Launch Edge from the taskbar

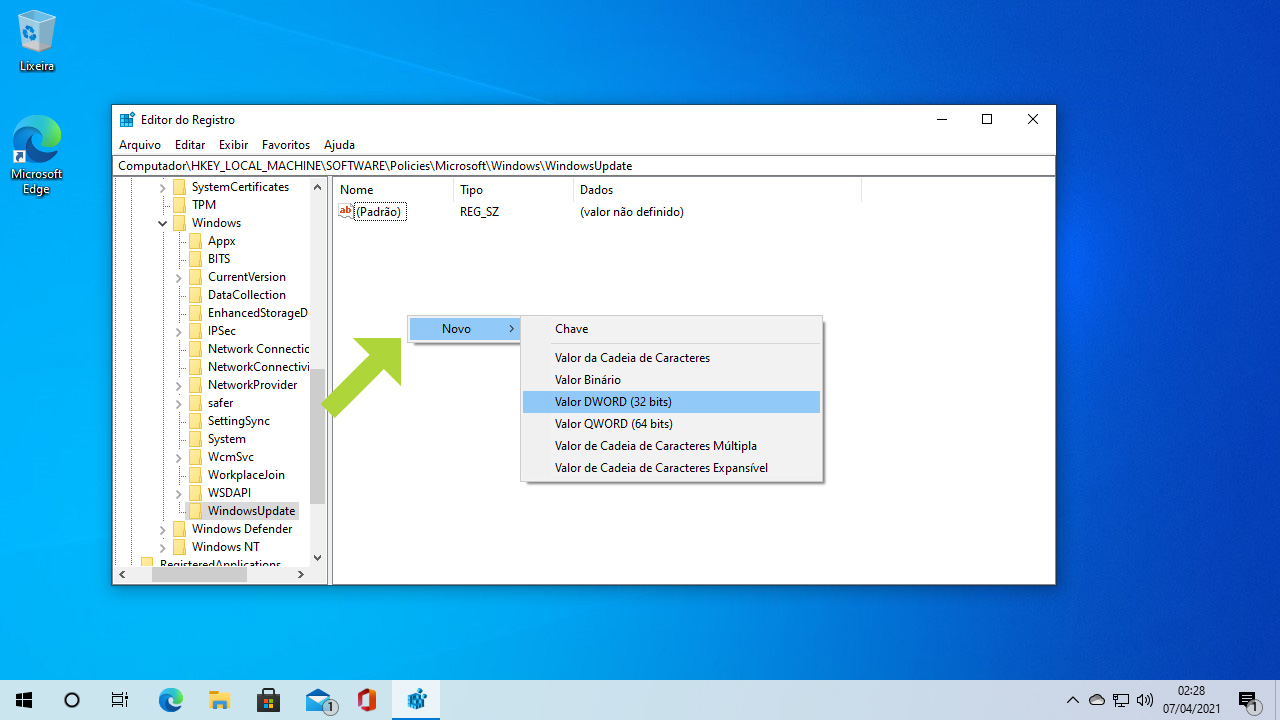[171, 700]
